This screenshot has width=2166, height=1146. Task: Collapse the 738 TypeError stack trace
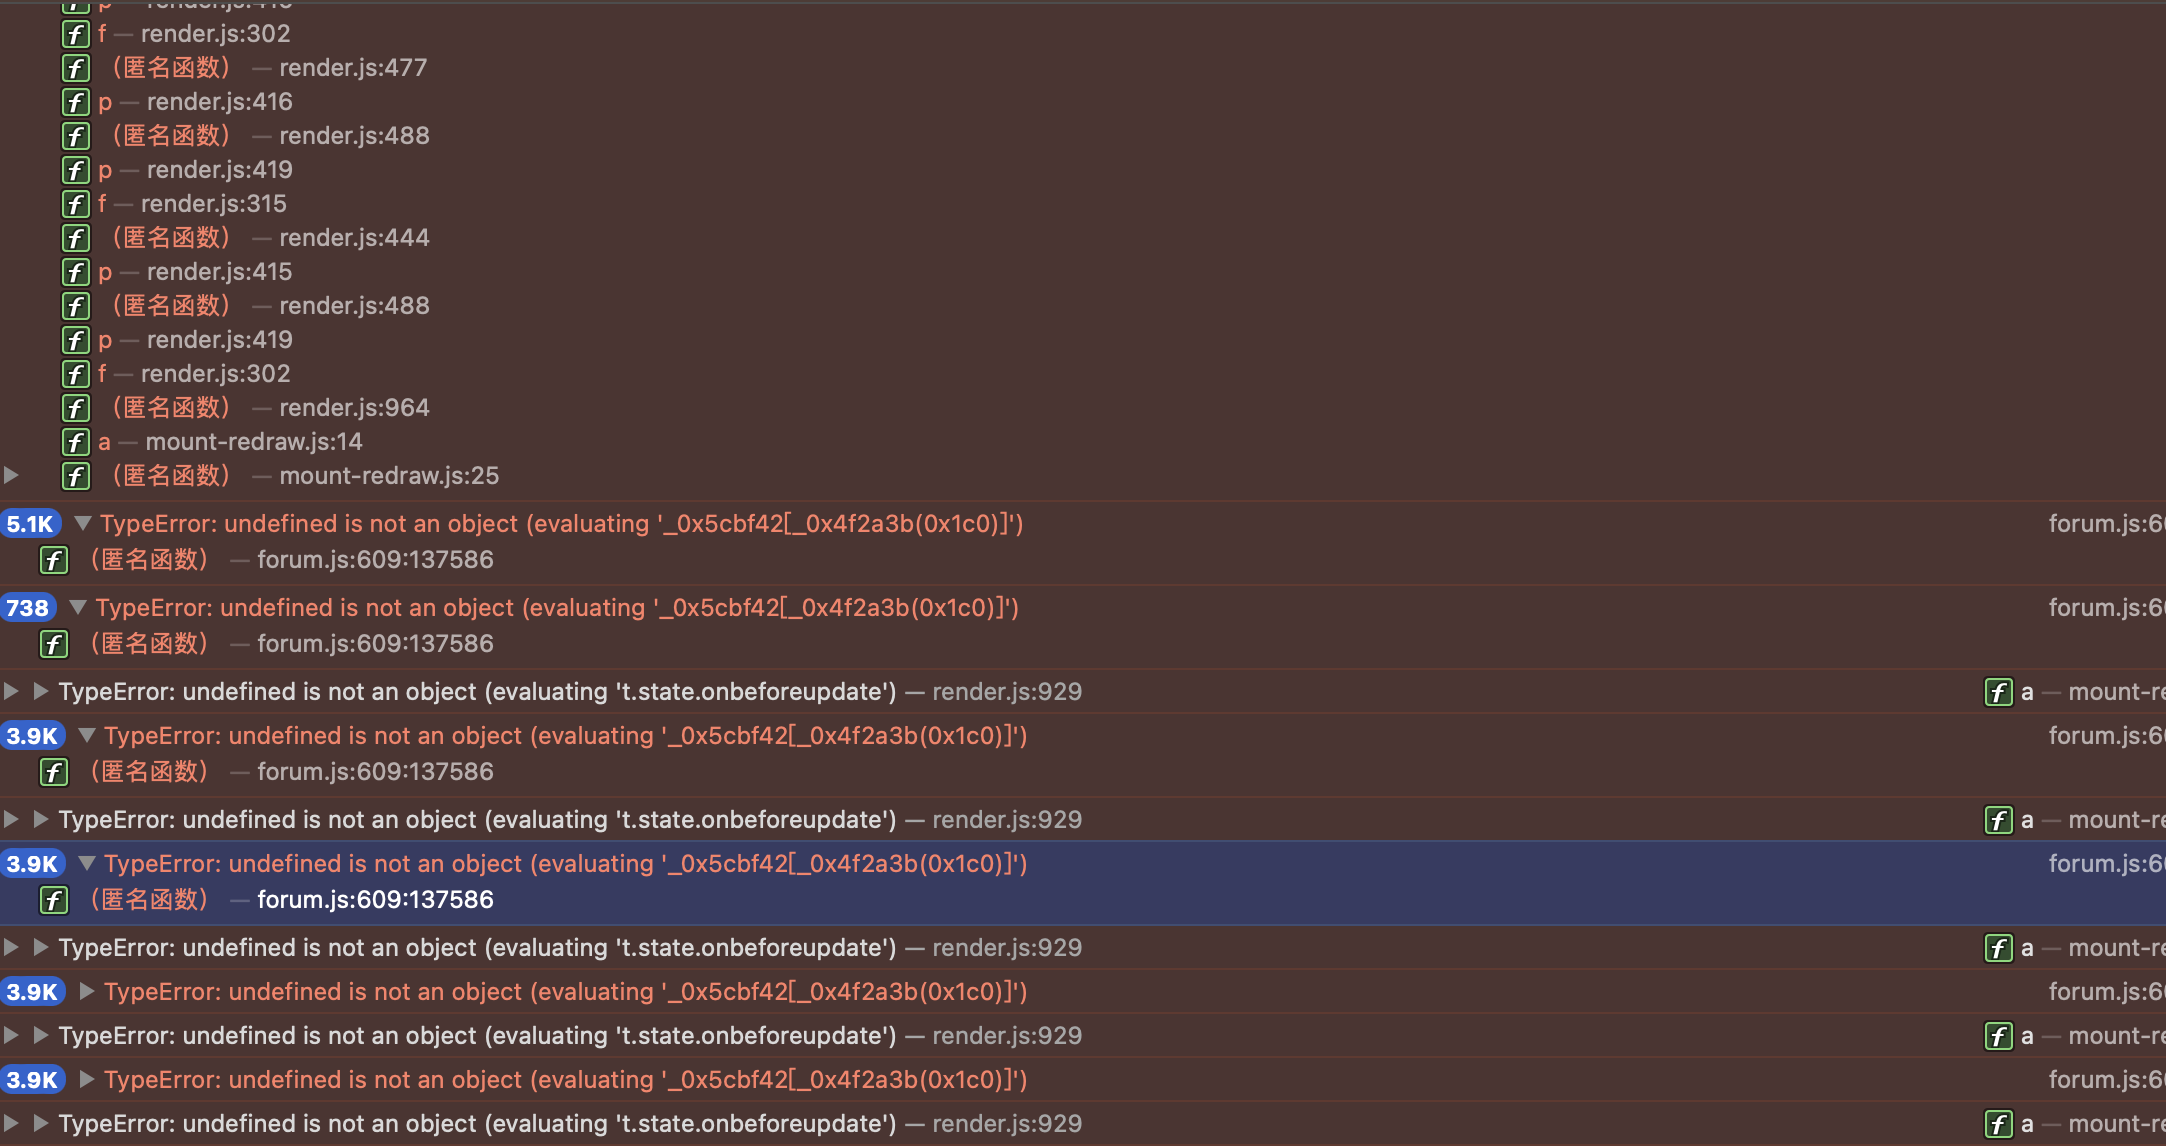(x=78, y=607)
